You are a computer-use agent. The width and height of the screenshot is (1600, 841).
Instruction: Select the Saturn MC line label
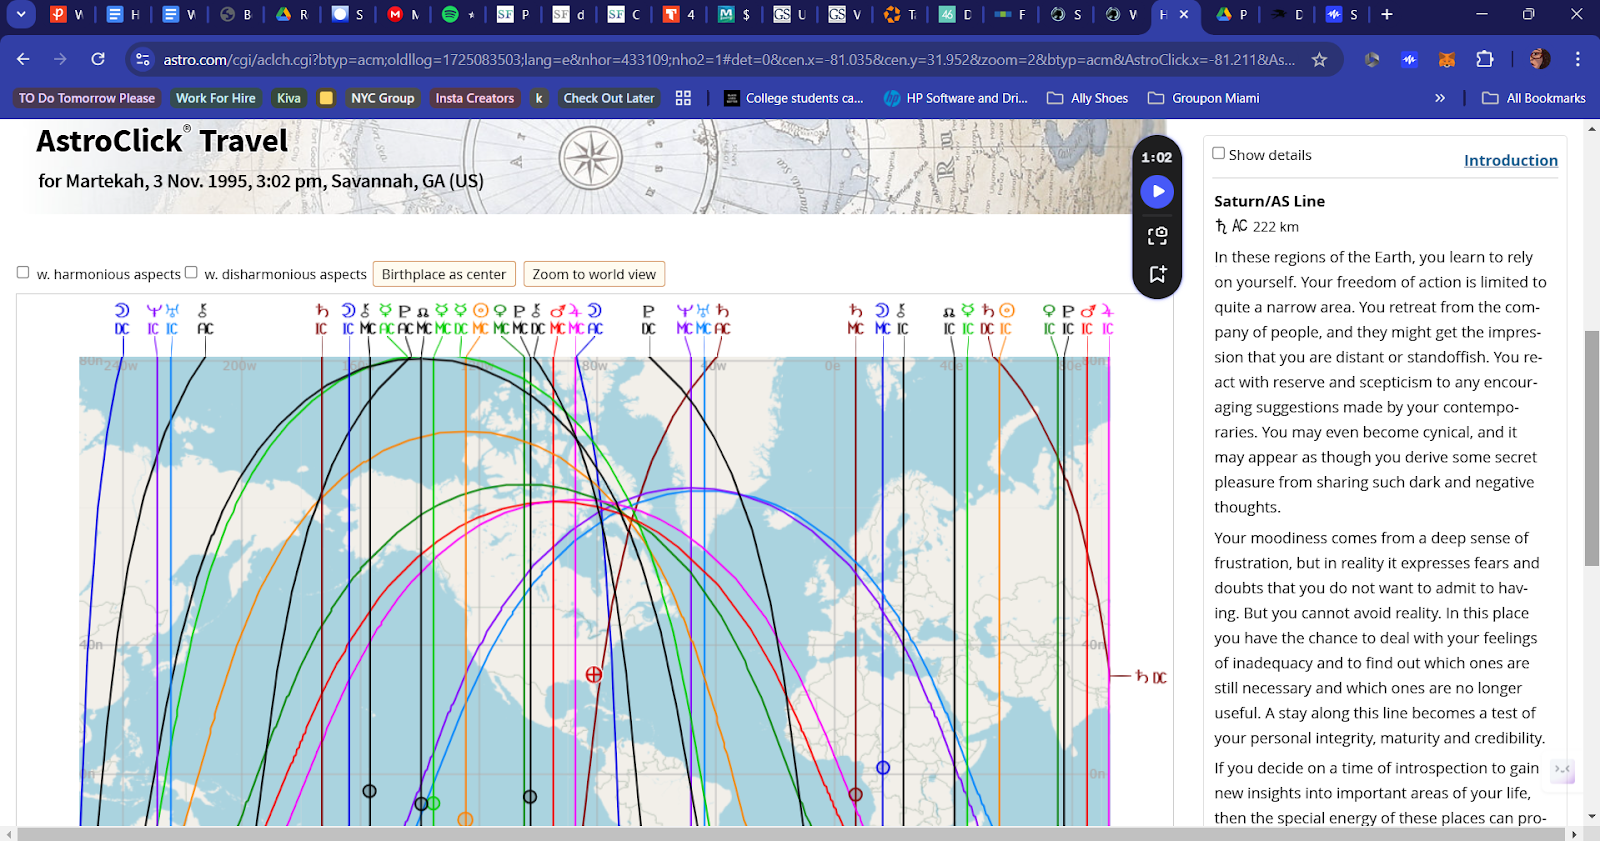click(855, 319)
